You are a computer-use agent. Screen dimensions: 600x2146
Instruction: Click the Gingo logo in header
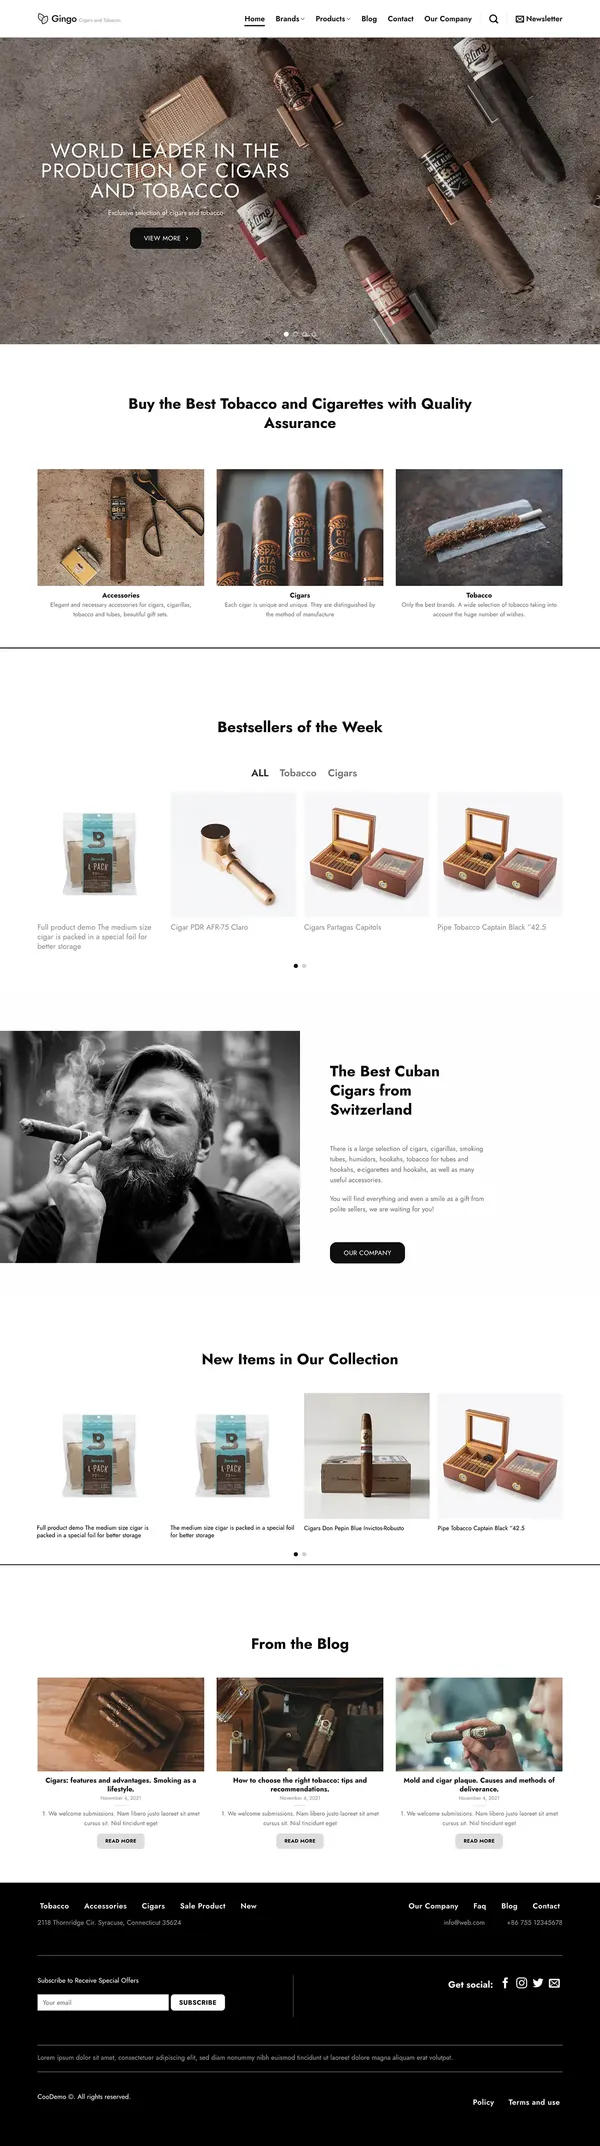57,19
